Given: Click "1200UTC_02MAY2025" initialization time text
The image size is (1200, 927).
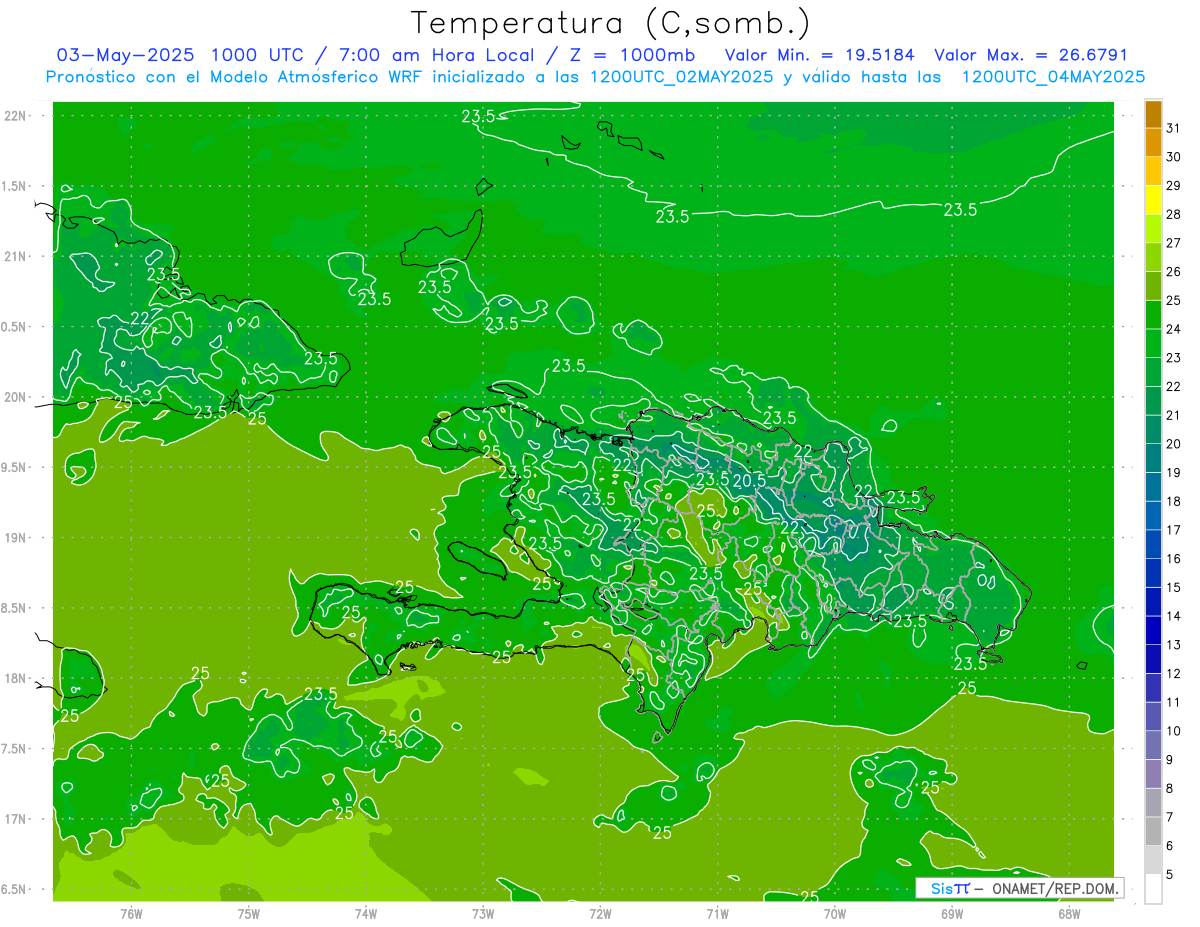Looking at the screenshot, I should [x=677, y=77].
